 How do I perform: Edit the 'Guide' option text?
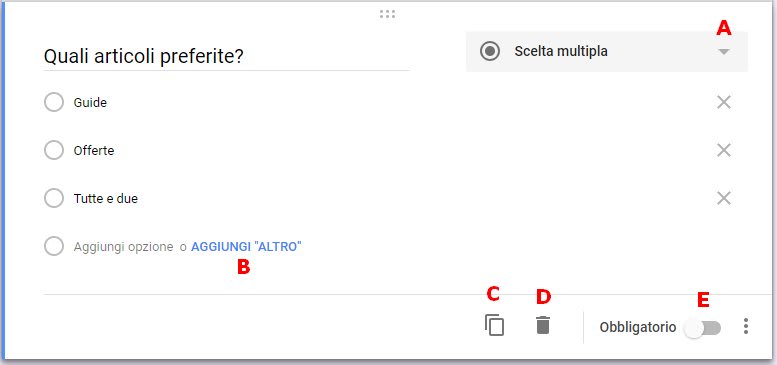90,103
